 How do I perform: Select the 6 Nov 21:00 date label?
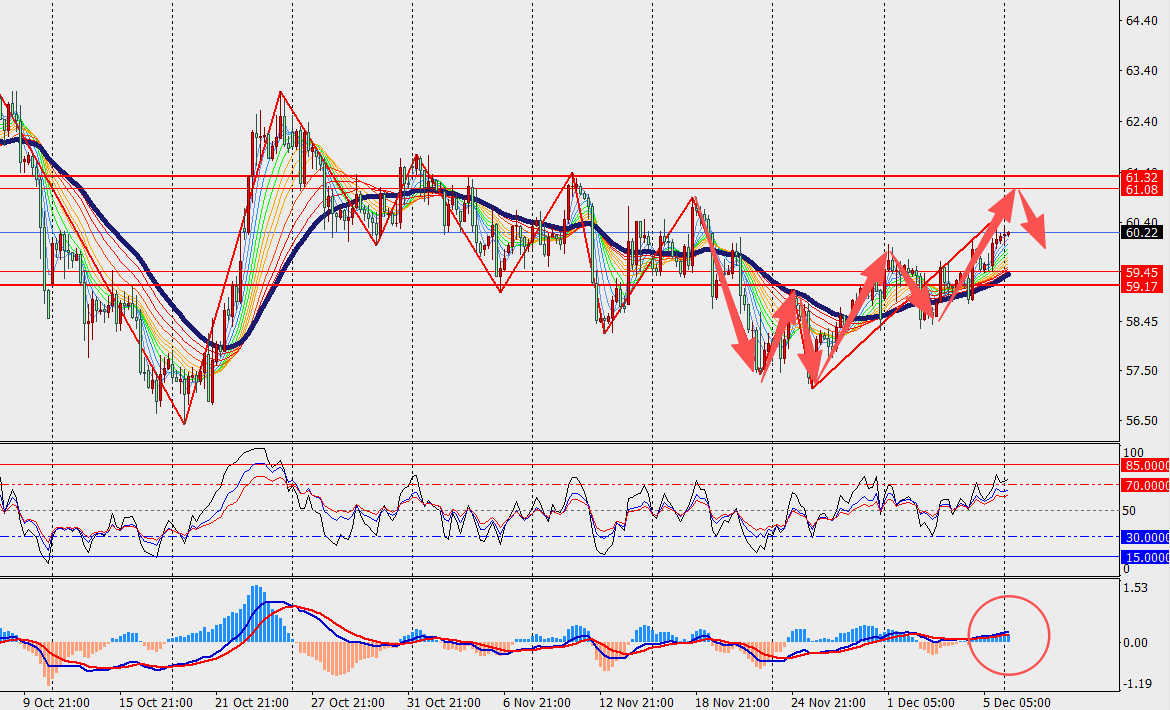point(535,701)
